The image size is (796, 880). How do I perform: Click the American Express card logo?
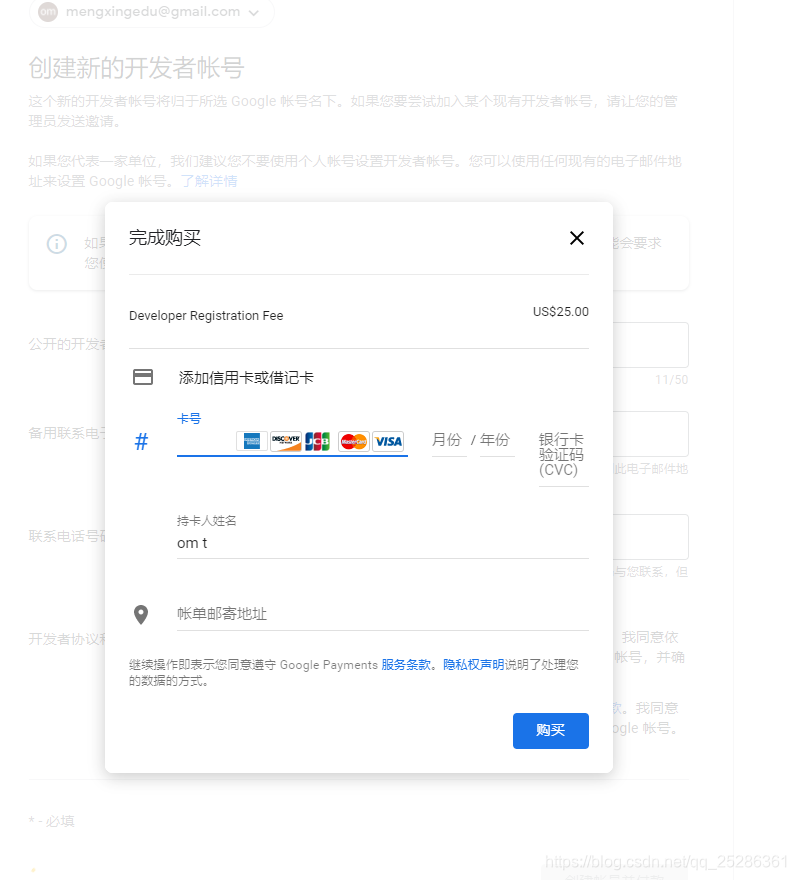point(251,441)
